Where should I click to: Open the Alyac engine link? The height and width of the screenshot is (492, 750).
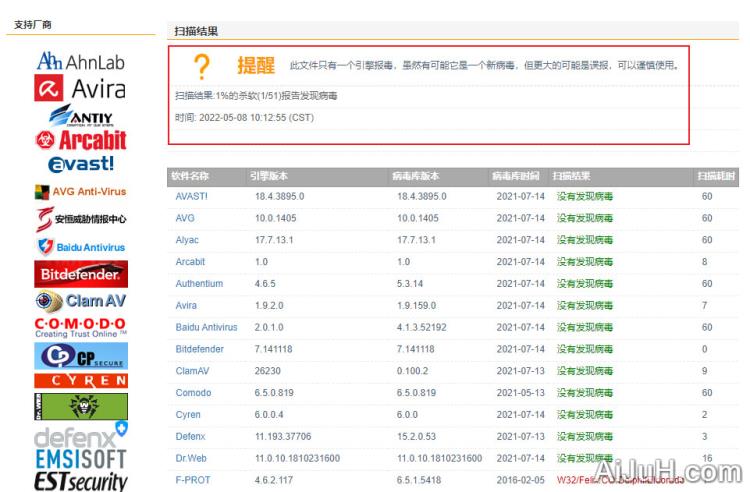click(187, 240)
